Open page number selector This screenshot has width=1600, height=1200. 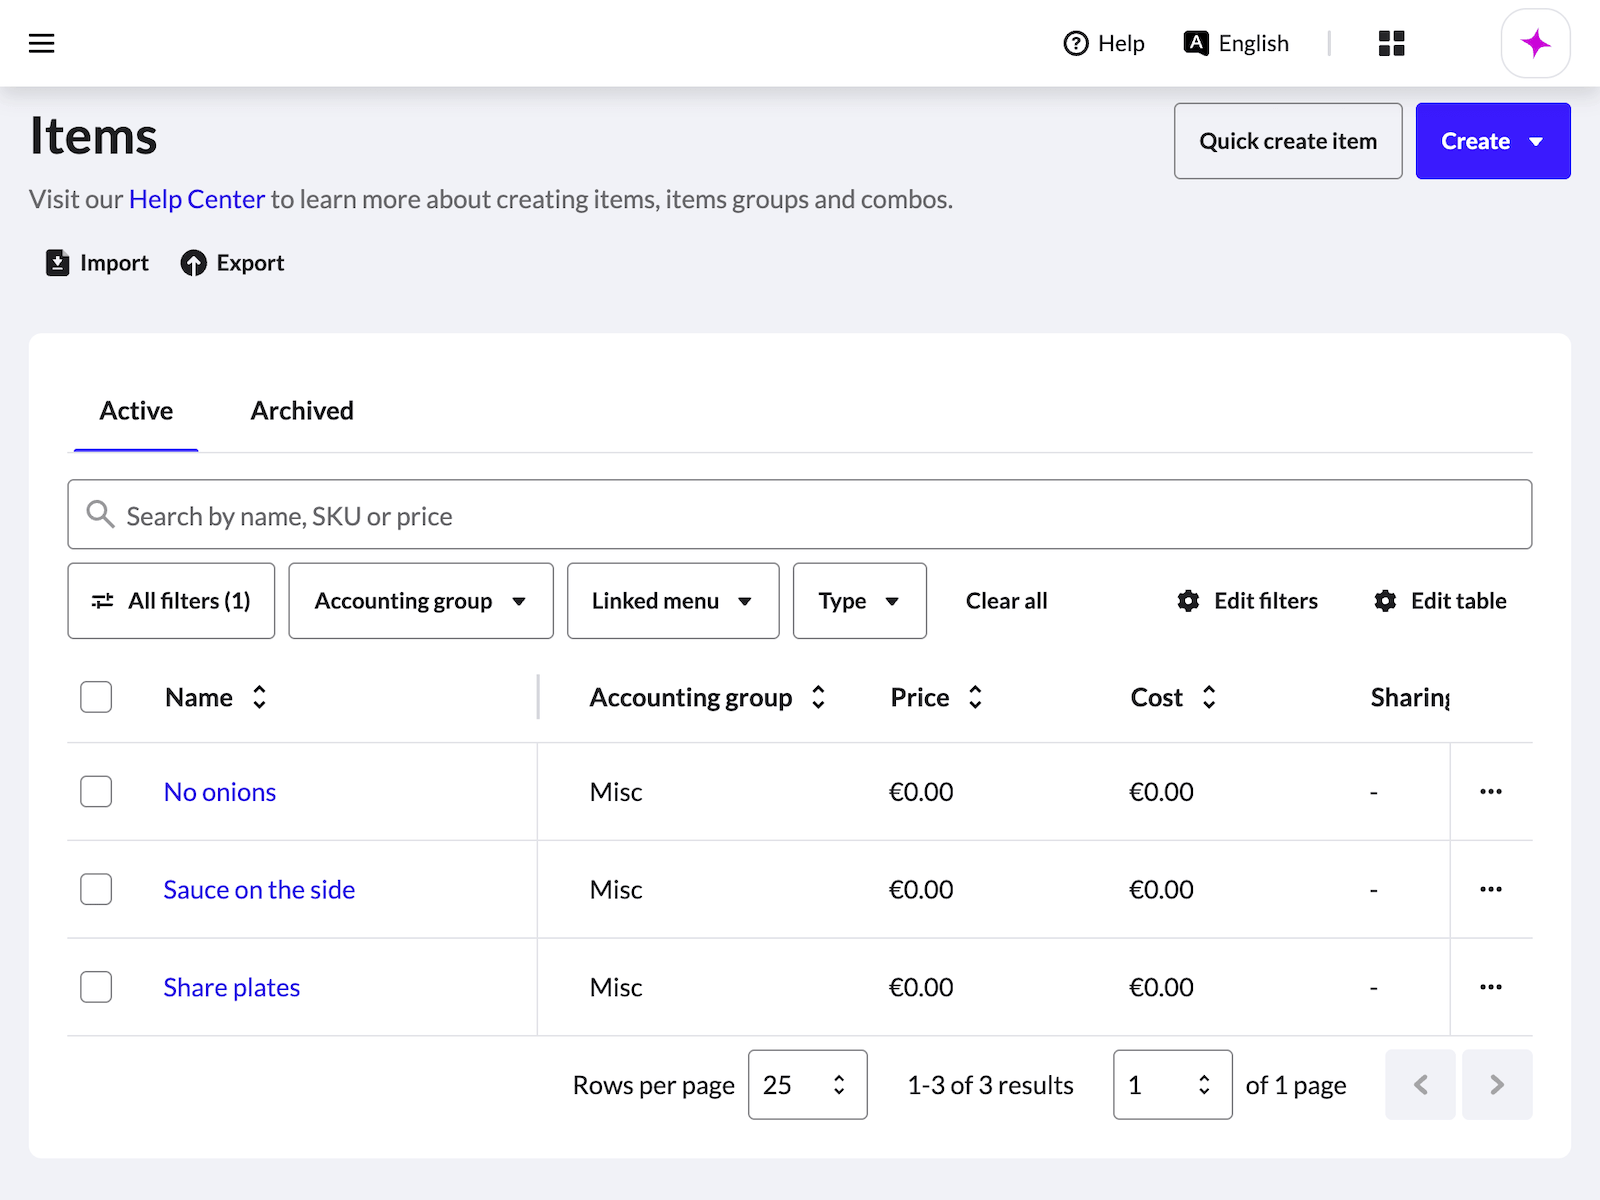(1172, 1084)
